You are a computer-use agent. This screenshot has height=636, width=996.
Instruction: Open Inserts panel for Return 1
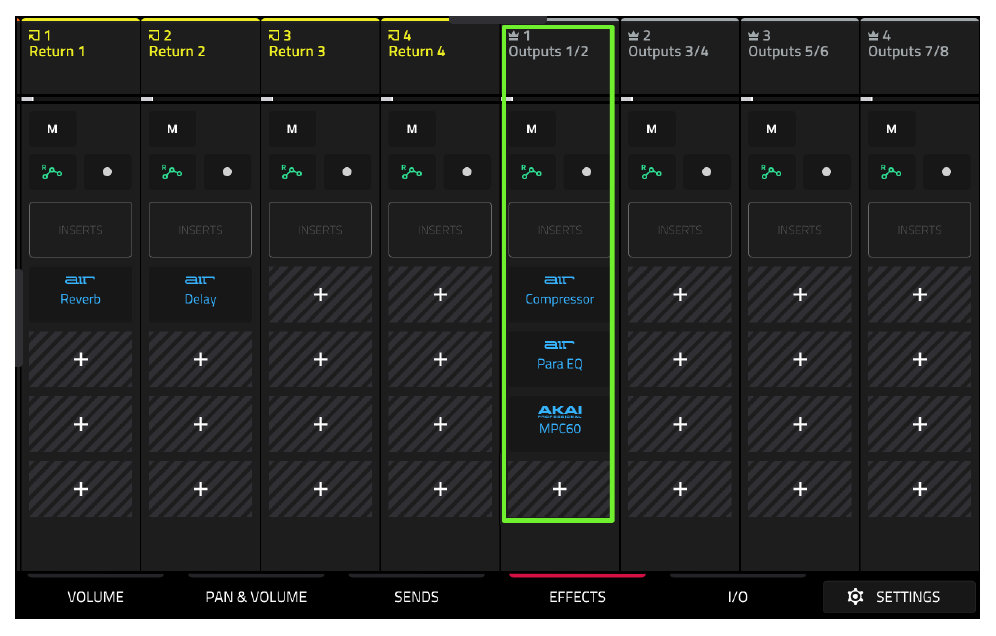[x=81, y=230]
